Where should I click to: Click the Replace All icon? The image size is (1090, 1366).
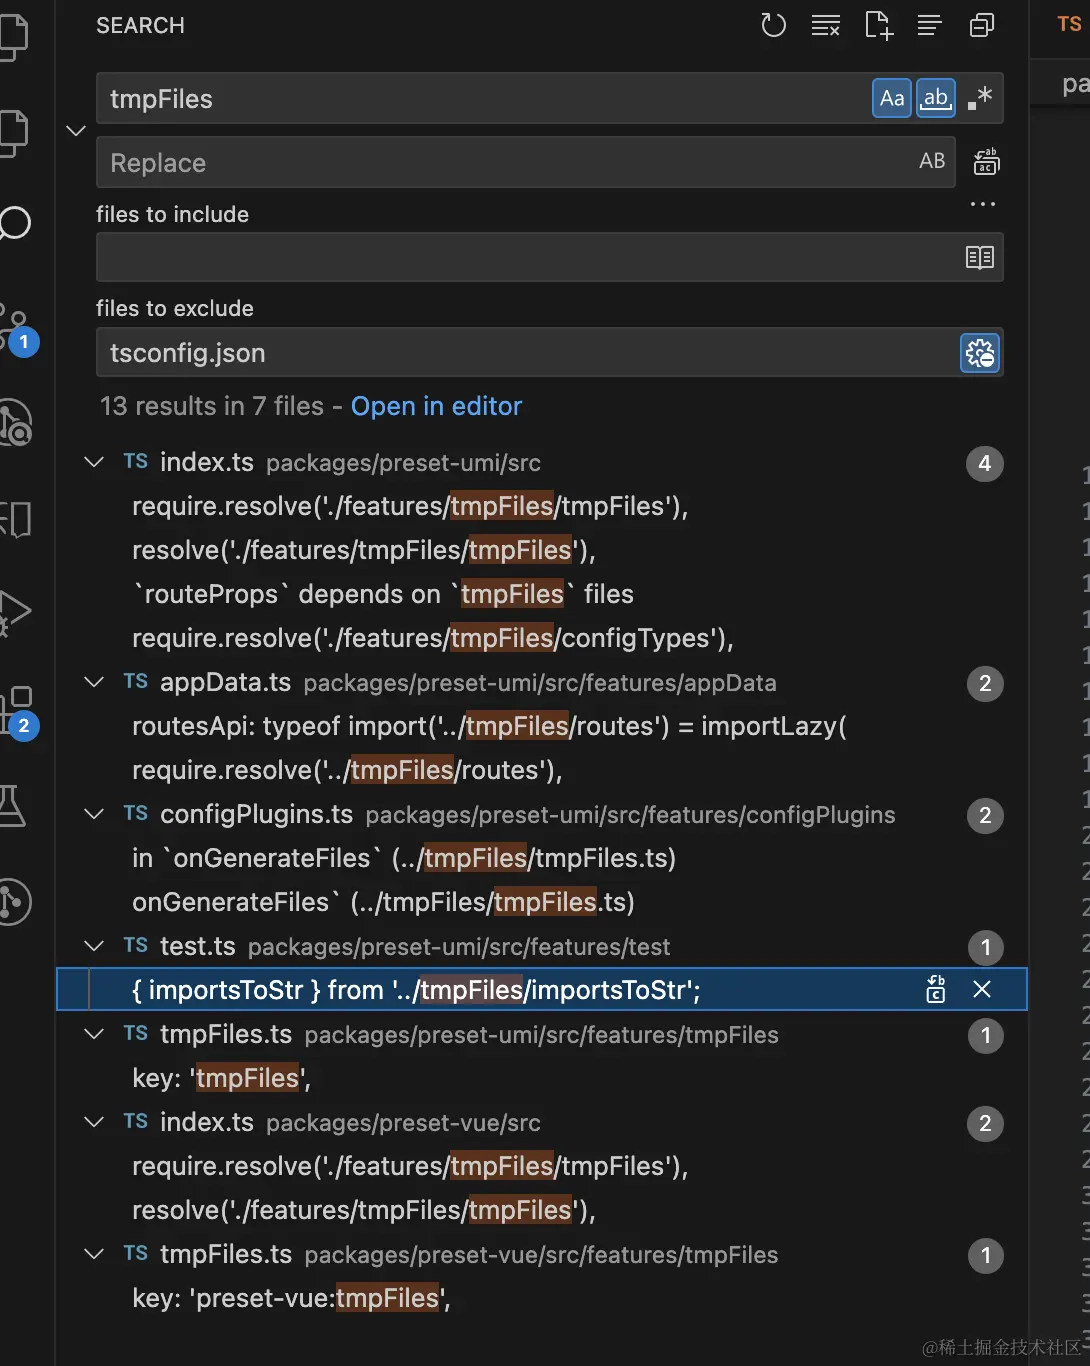point(986,161)
